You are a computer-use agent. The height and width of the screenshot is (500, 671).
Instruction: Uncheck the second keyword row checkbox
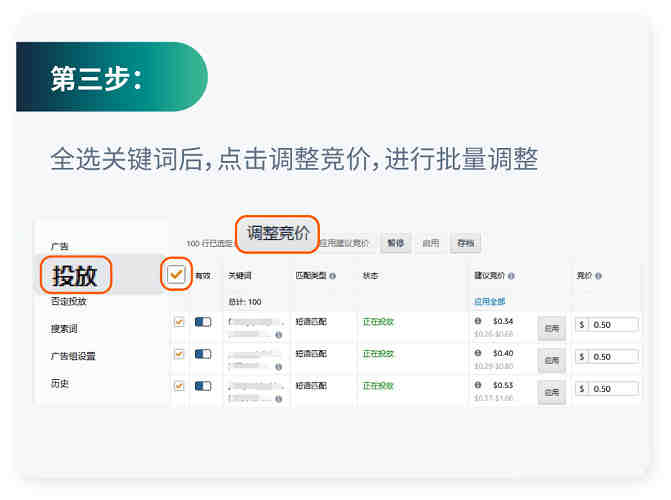pos(179,354)
